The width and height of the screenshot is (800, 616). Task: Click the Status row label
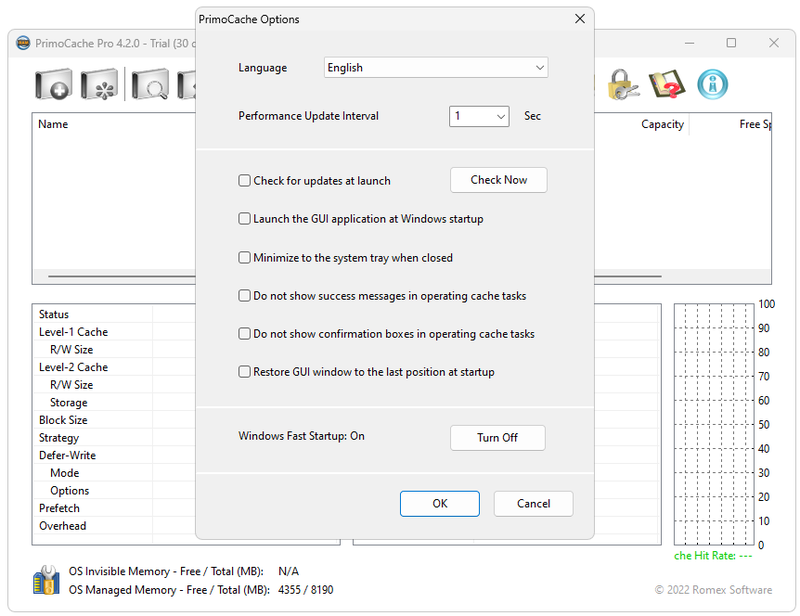coord(54,314)
